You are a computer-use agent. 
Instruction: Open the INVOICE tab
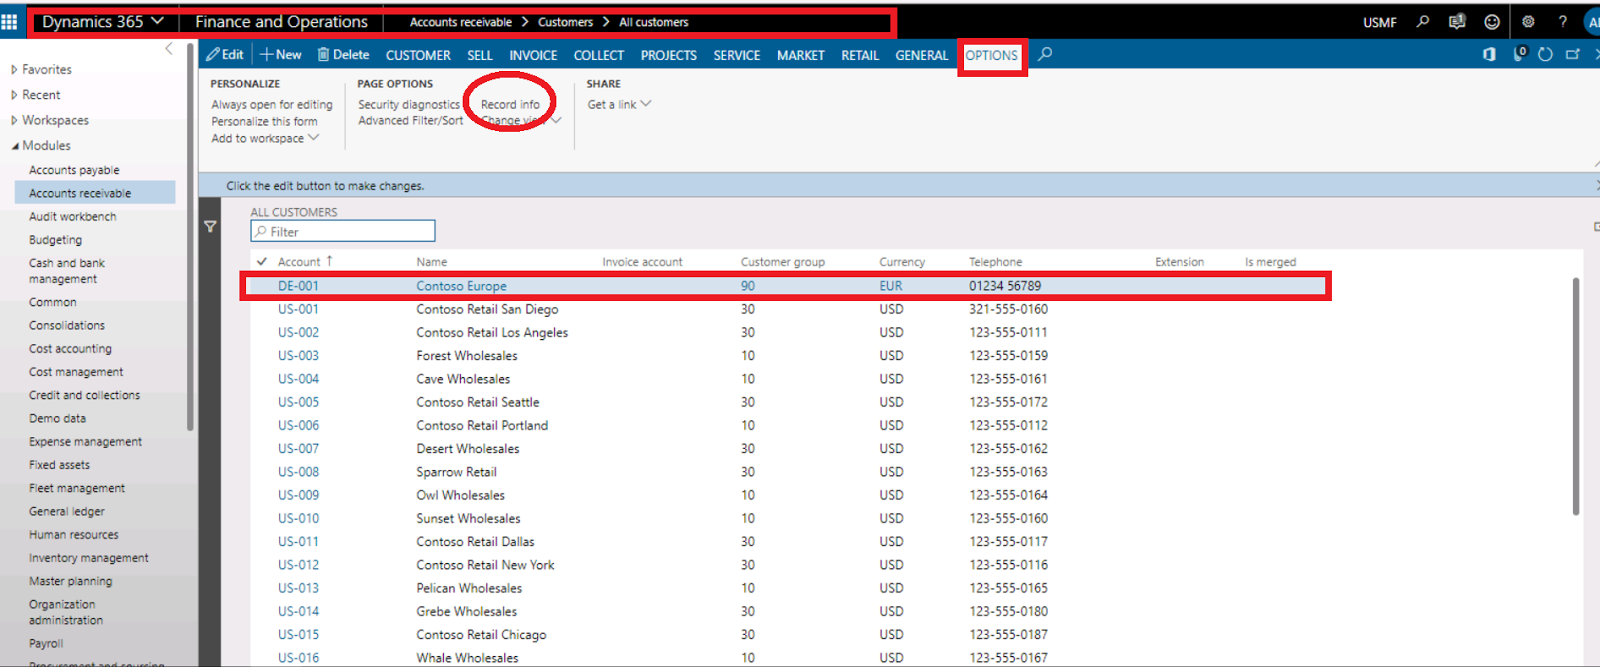(533, 55)
